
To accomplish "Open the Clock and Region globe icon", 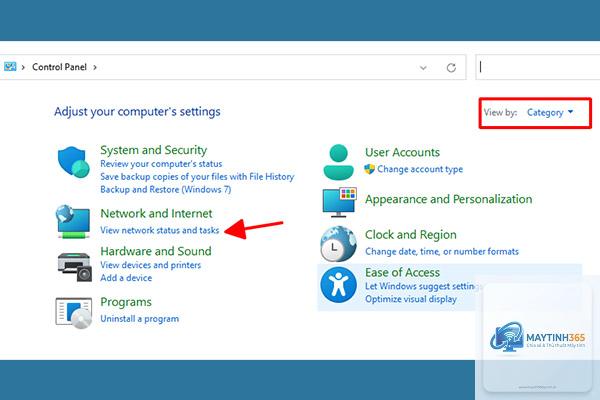I will click(338, 244).
